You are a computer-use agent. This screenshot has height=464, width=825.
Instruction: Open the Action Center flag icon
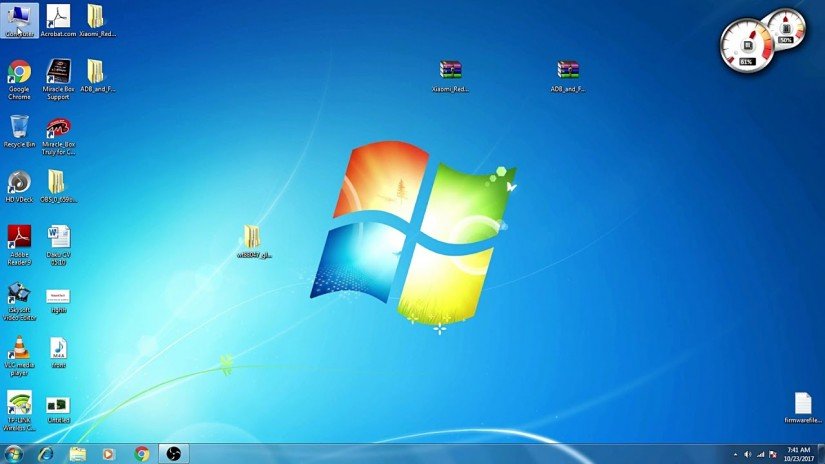[x=773, y=455]
